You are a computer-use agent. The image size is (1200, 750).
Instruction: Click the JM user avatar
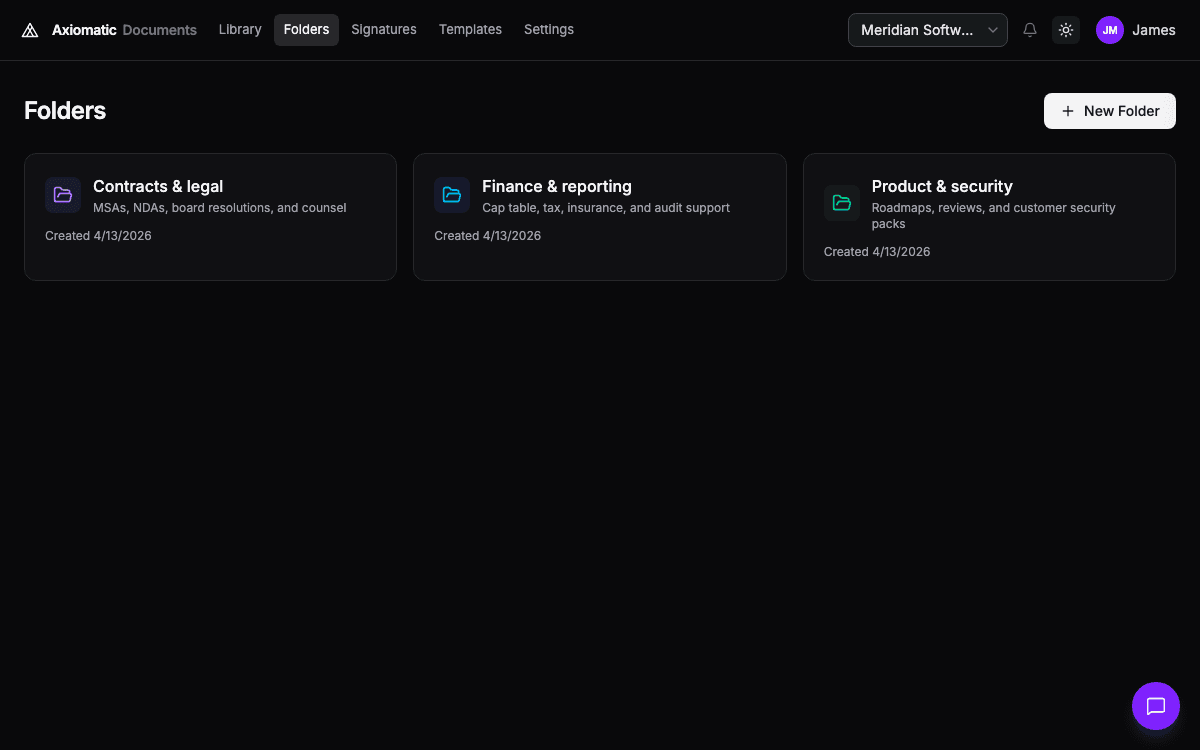pos(1110,30)
